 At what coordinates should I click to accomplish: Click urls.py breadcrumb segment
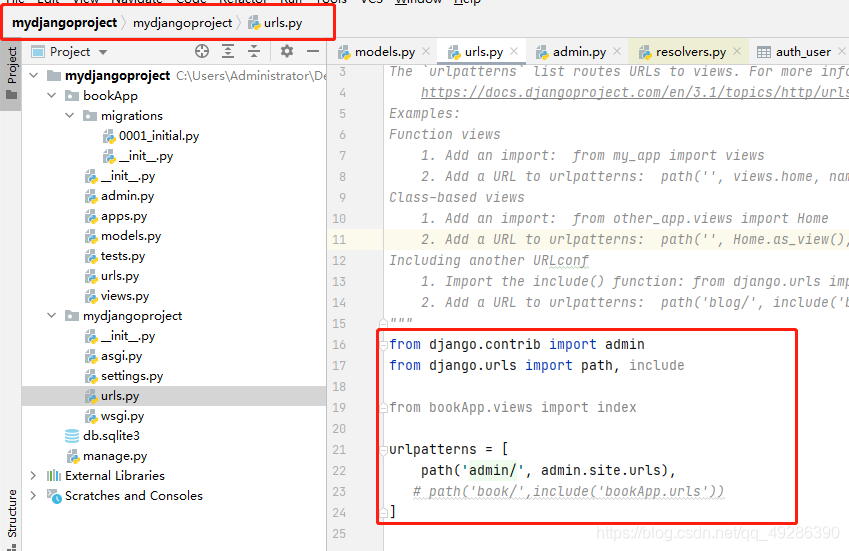click(276, 23)
